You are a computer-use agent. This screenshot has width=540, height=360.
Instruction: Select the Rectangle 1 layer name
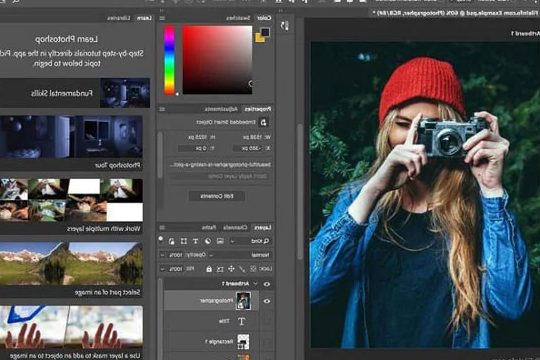[219, 341]
